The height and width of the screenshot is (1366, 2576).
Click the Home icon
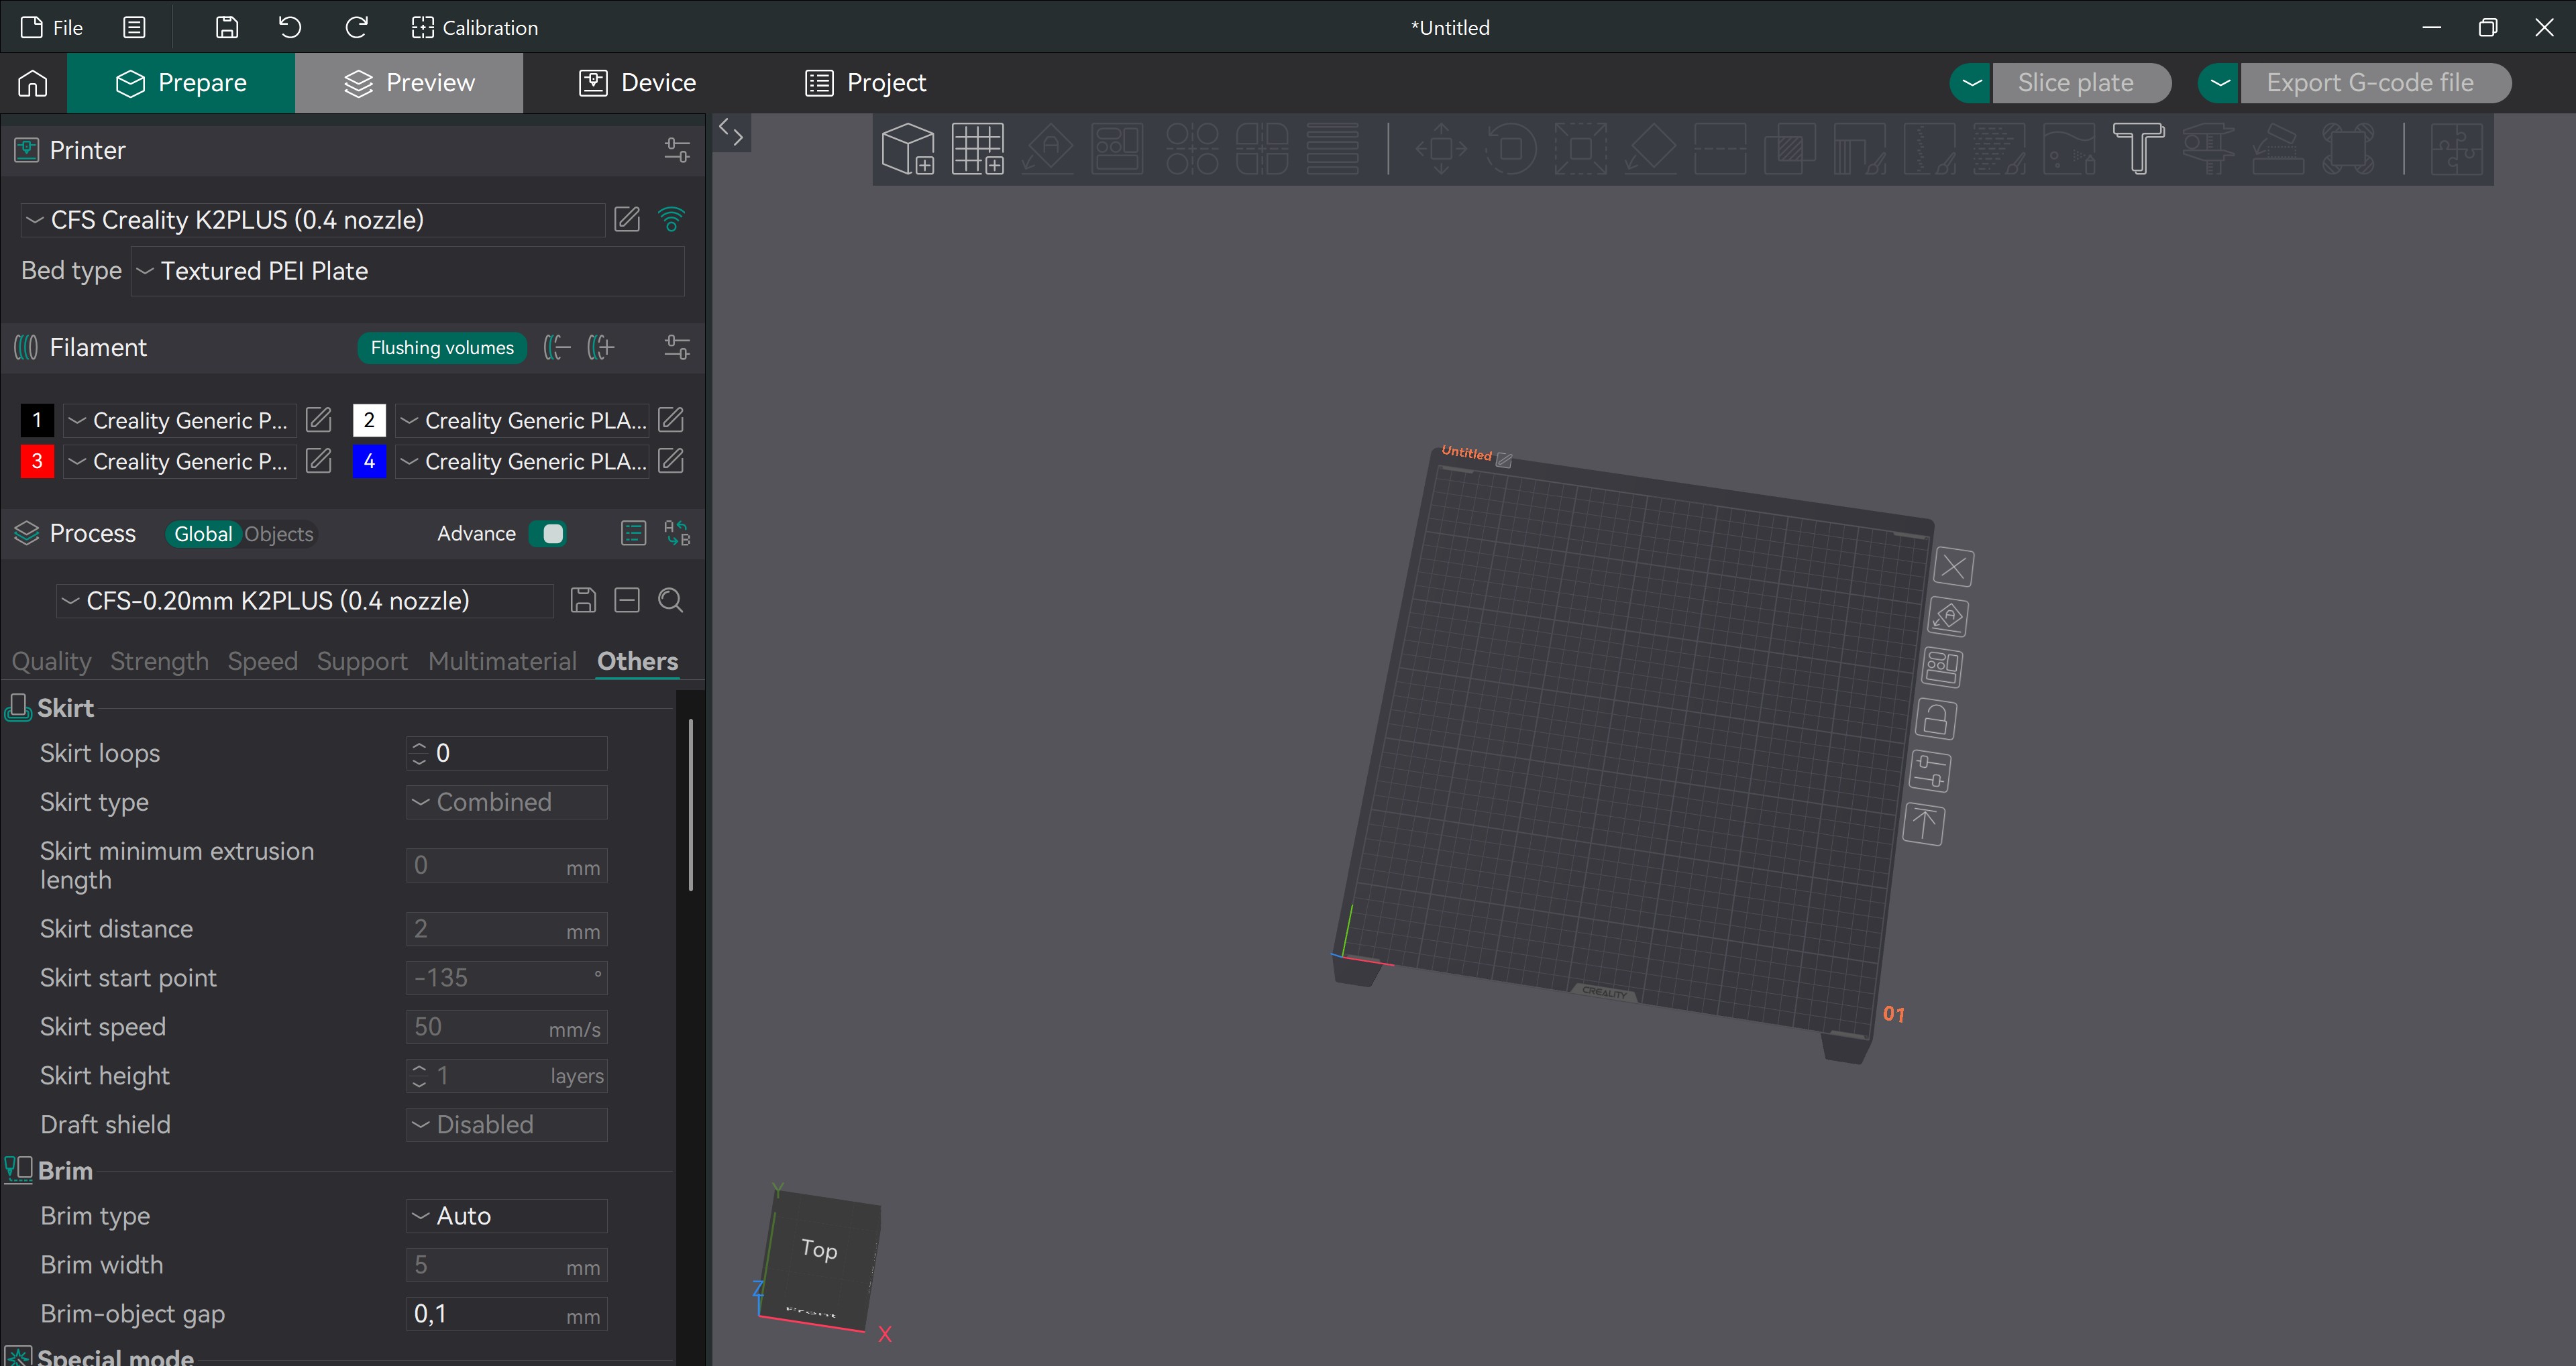[x=33, y=83]
